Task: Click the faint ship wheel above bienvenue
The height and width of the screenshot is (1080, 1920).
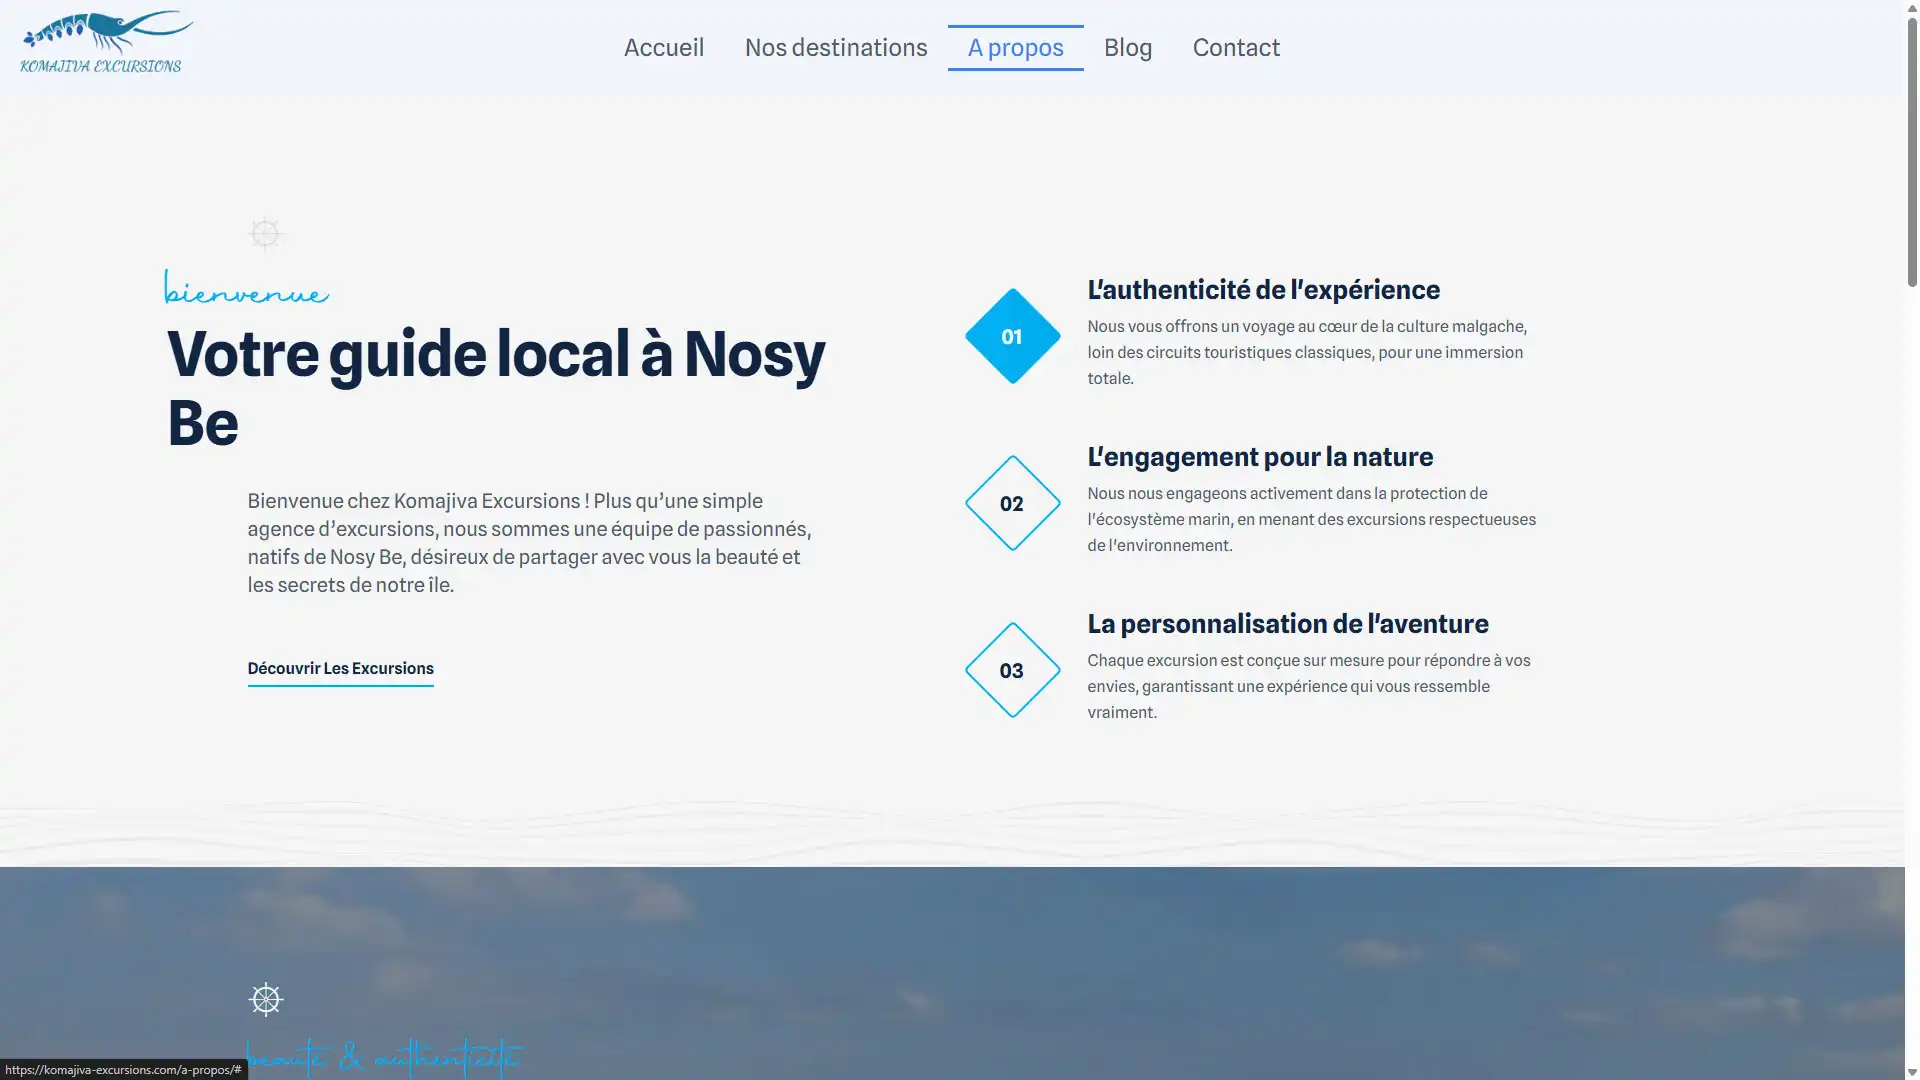Action: [265, 234]
